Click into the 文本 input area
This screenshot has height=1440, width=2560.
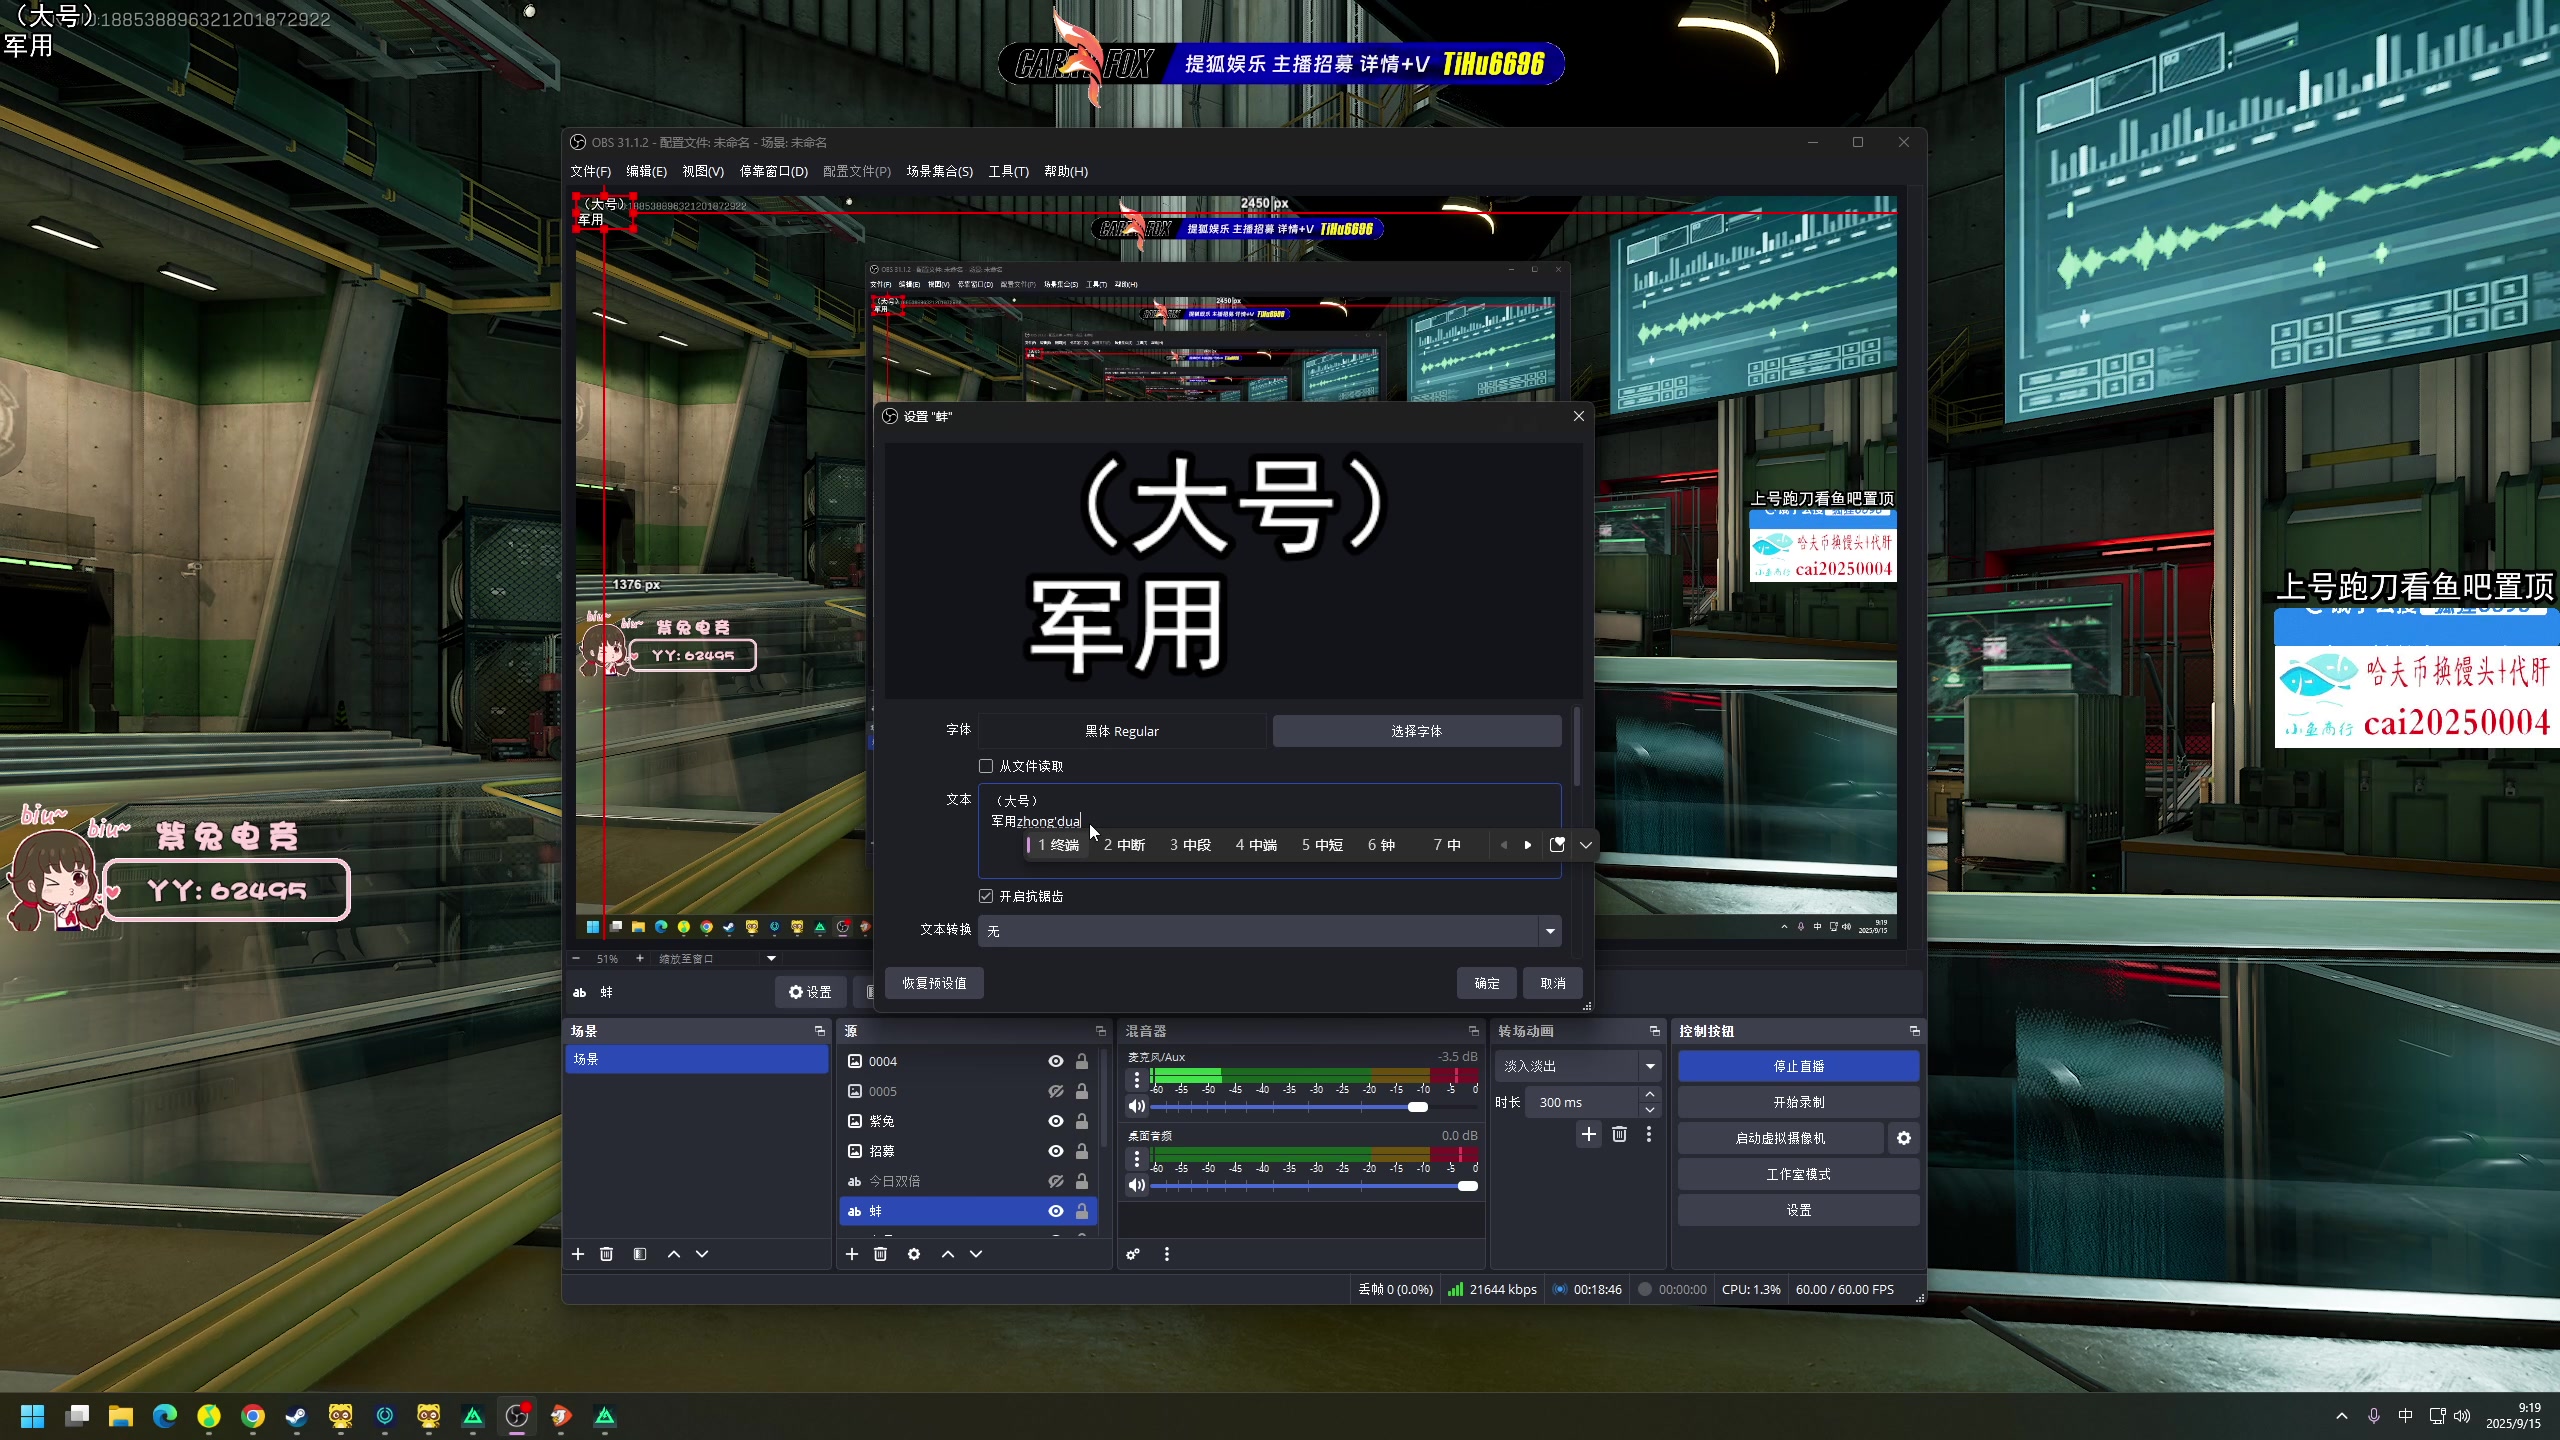click(x=1269, y=830)
